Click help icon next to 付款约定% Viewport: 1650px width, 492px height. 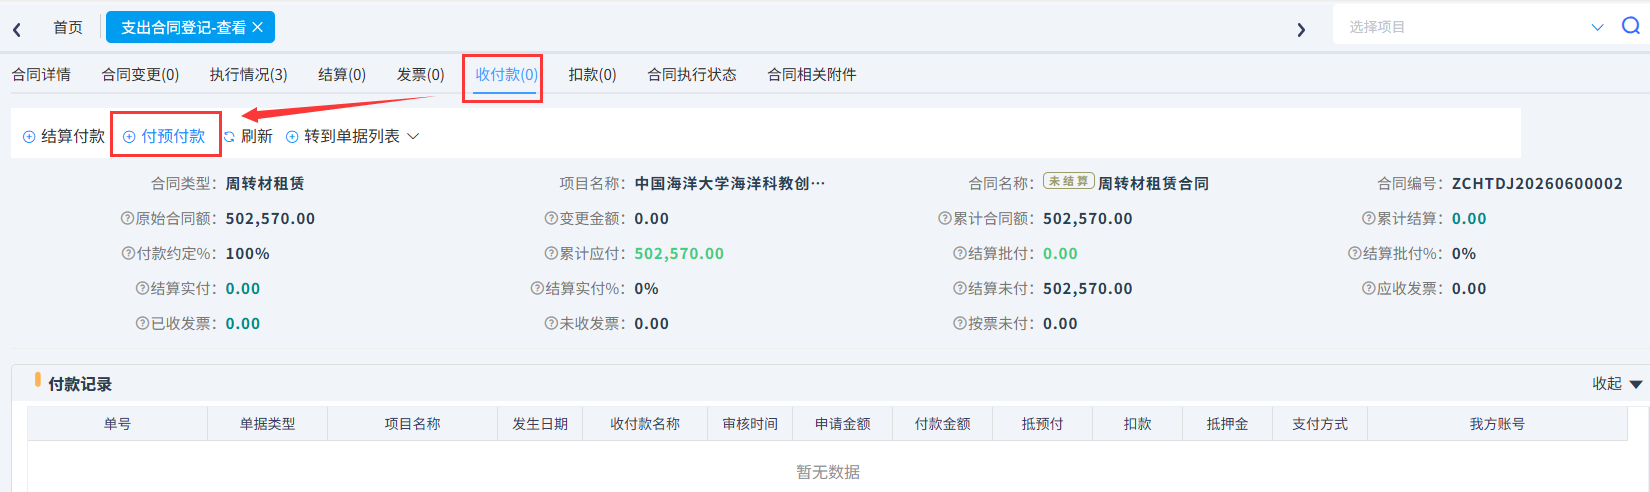click(x=128, y=253)
